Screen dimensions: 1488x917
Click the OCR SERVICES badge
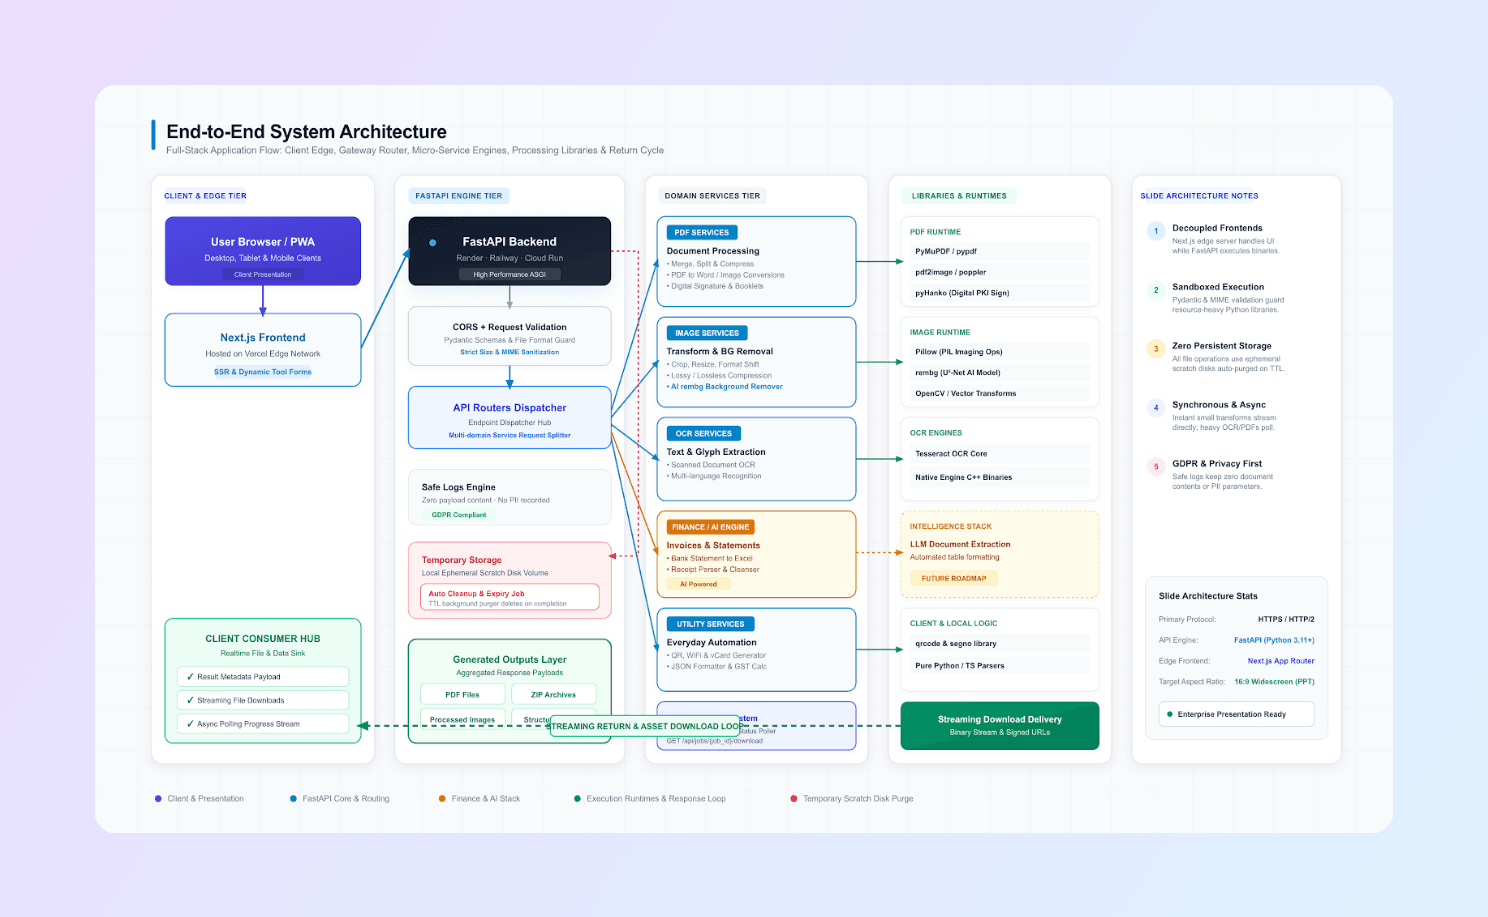click(704, 433)
